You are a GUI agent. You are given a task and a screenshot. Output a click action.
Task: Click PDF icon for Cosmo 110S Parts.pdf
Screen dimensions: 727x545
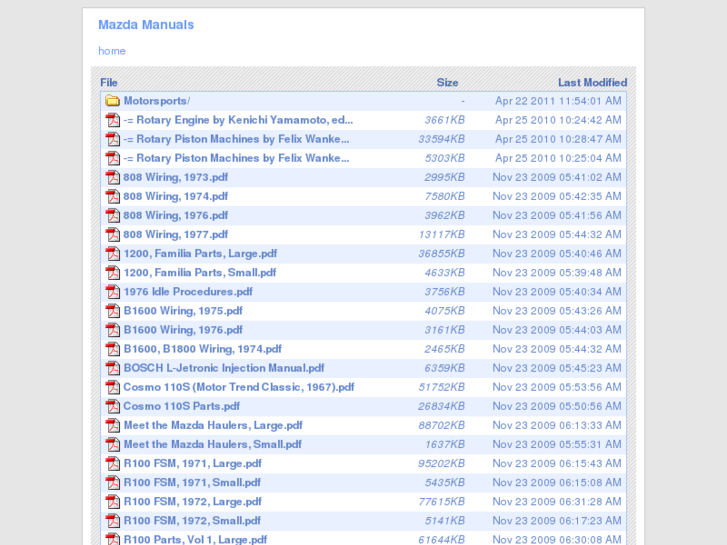click(112, 406)
